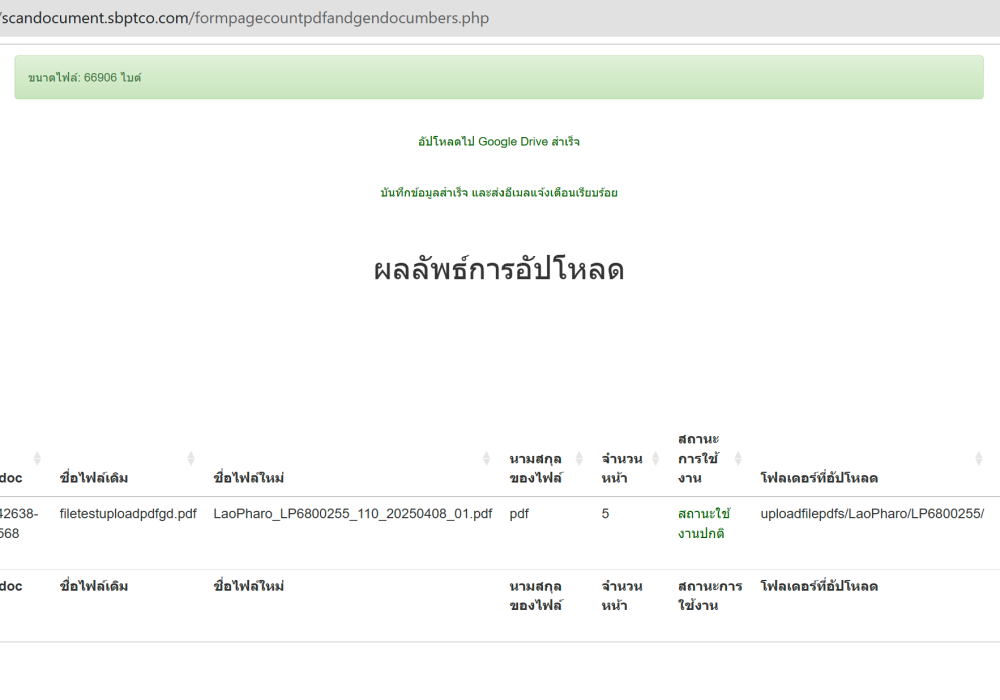This screenshot has width=1000, height=700.
Task: Click the green file size alert banner
Action: (498, 77)
